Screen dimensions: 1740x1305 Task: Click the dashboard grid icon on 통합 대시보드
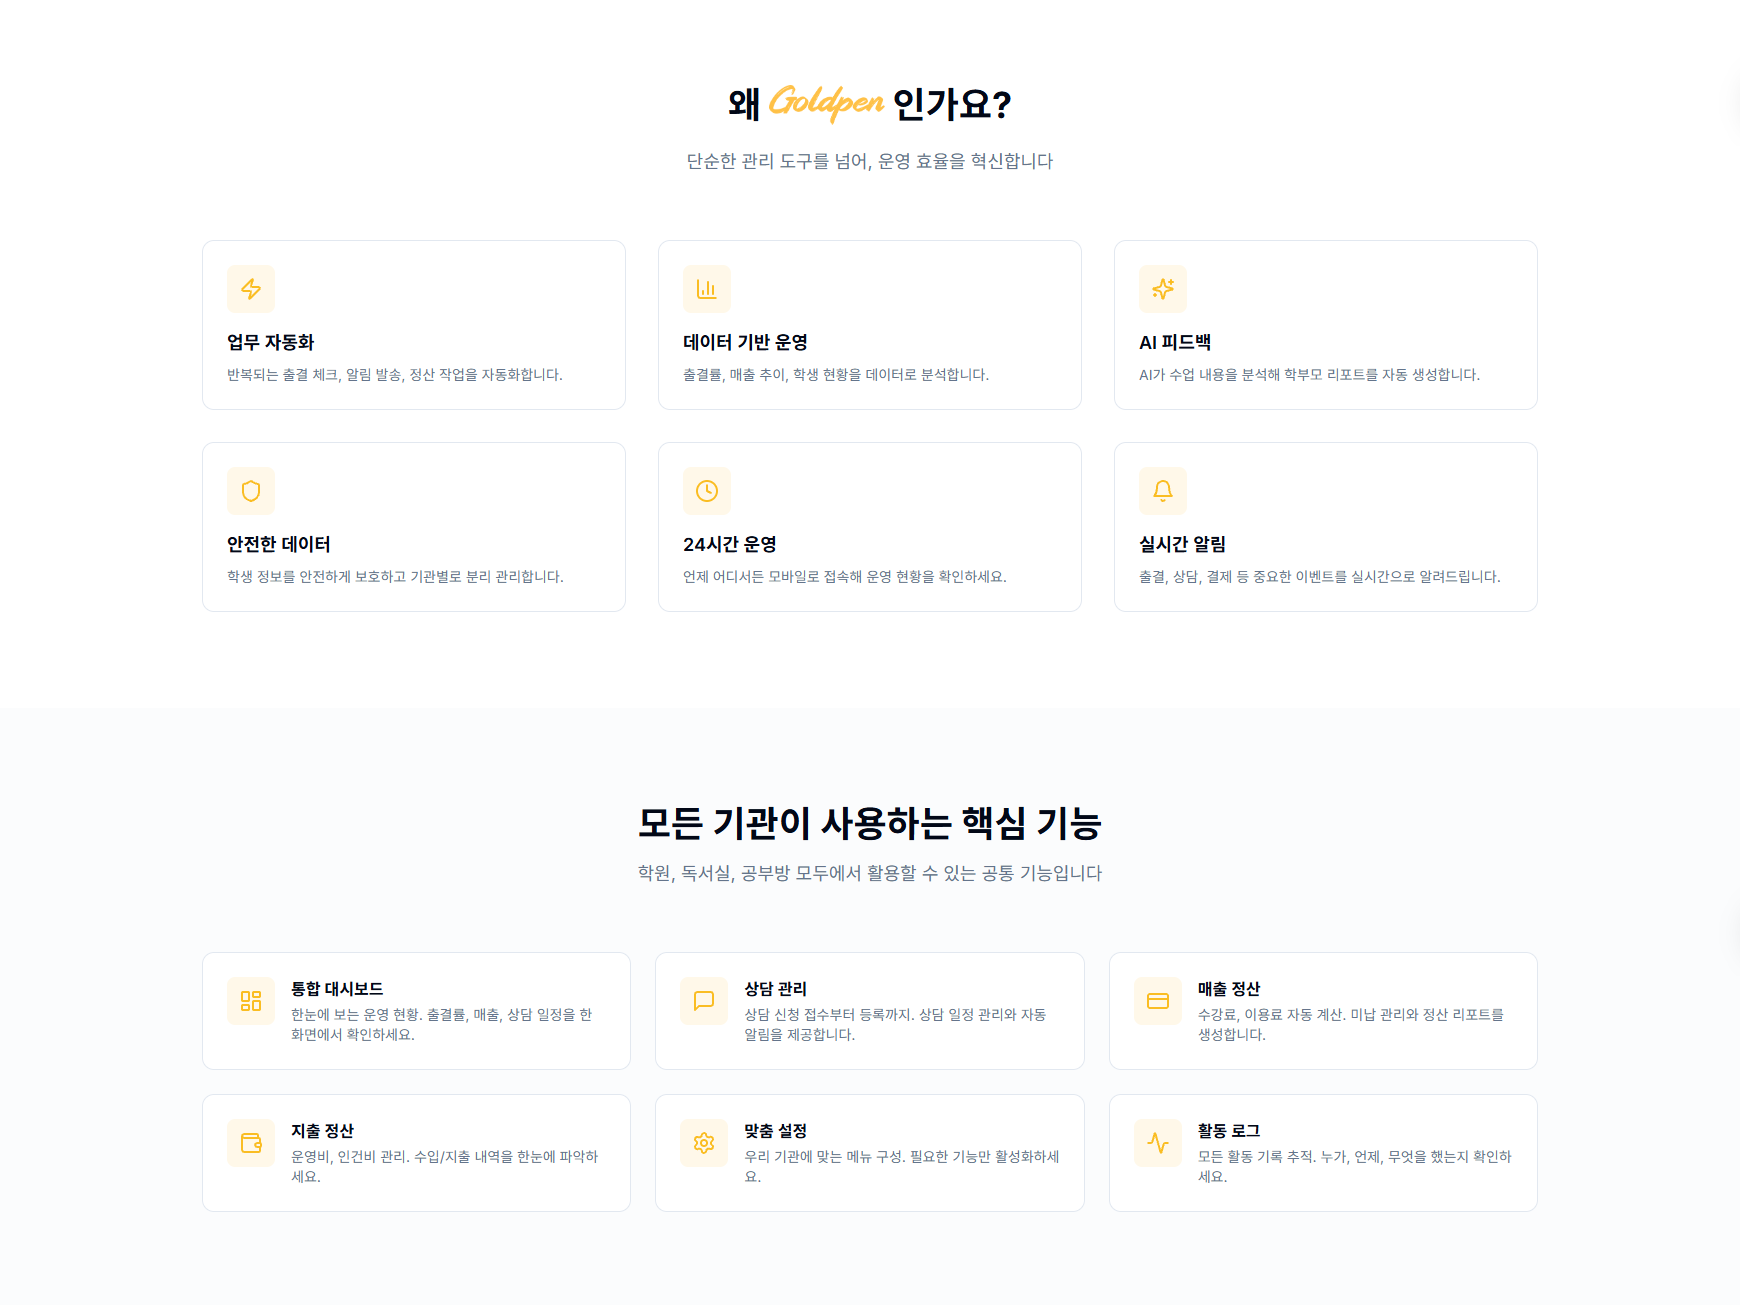point(252,1000)
